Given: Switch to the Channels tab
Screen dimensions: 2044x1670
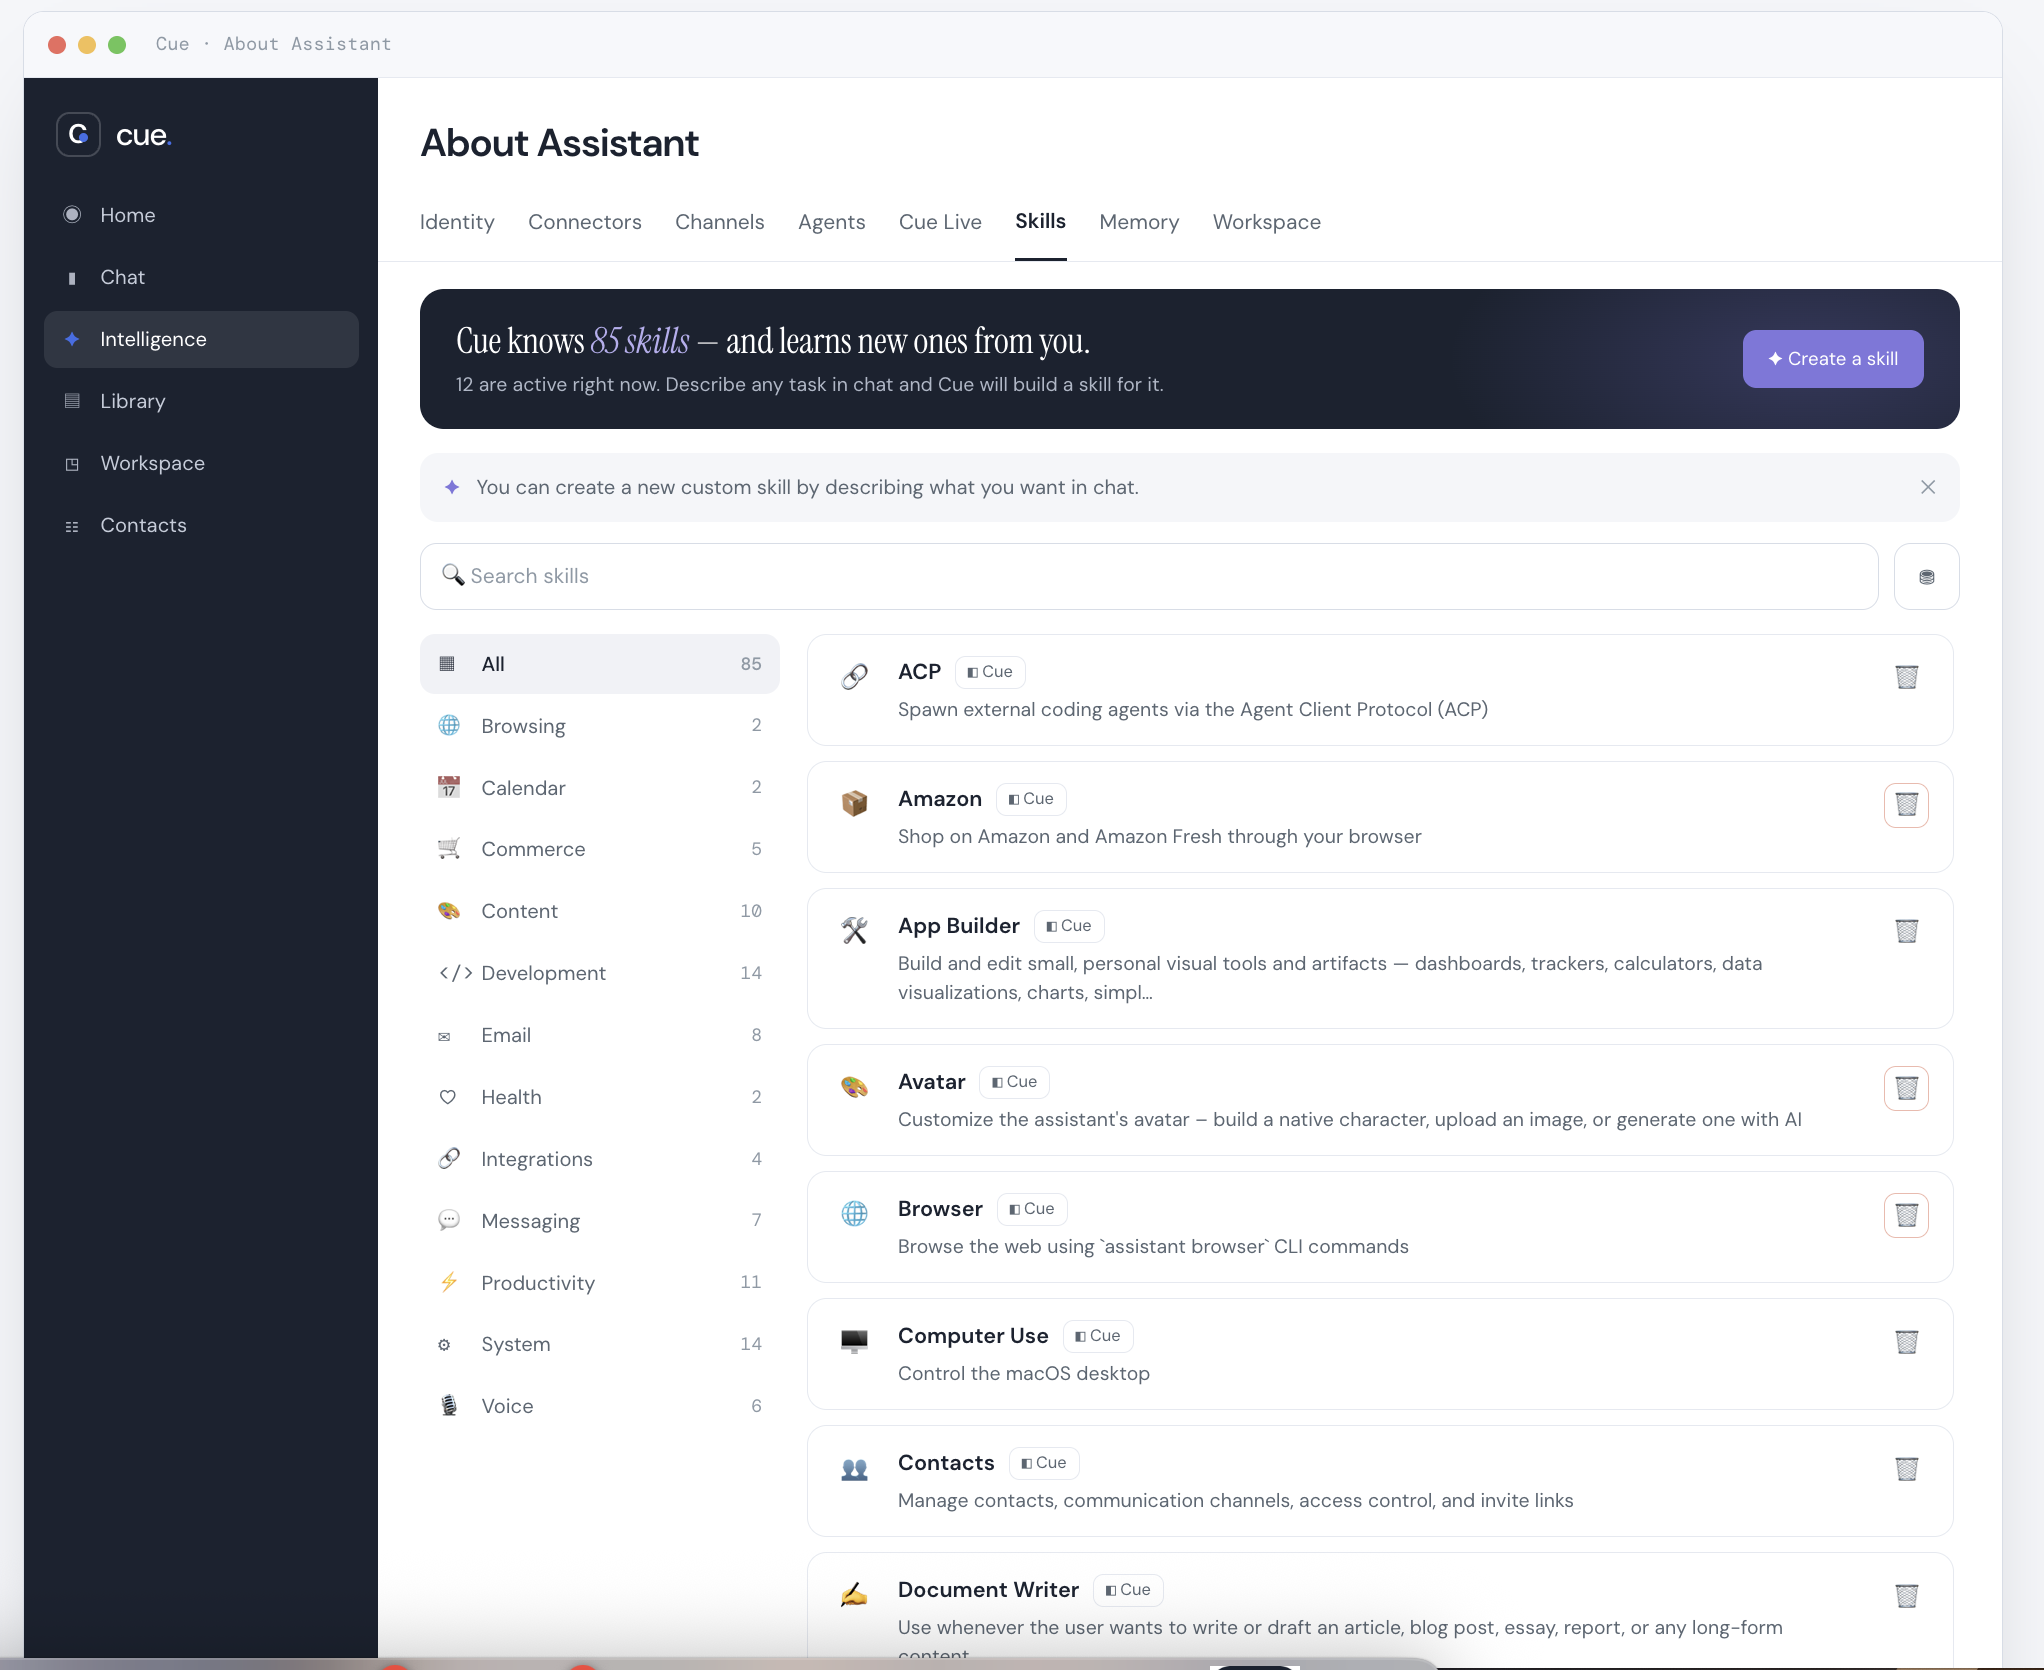Looking at the screenshot, I should pos(720,222).
